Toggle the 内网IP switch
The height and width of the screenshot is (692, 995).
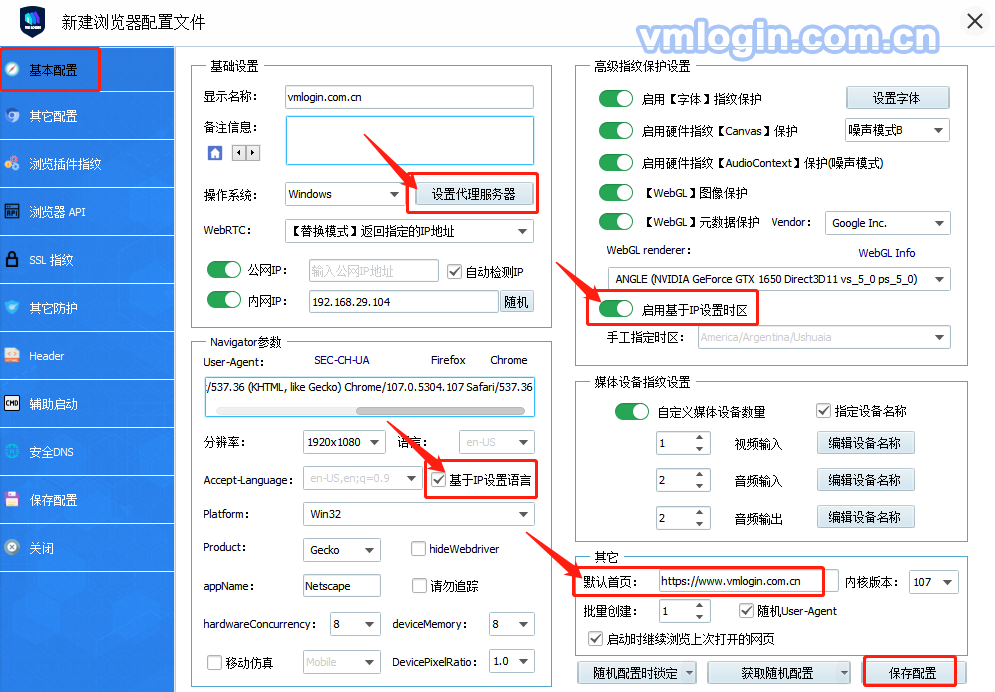pyautogui.click(x=224, y=299)
